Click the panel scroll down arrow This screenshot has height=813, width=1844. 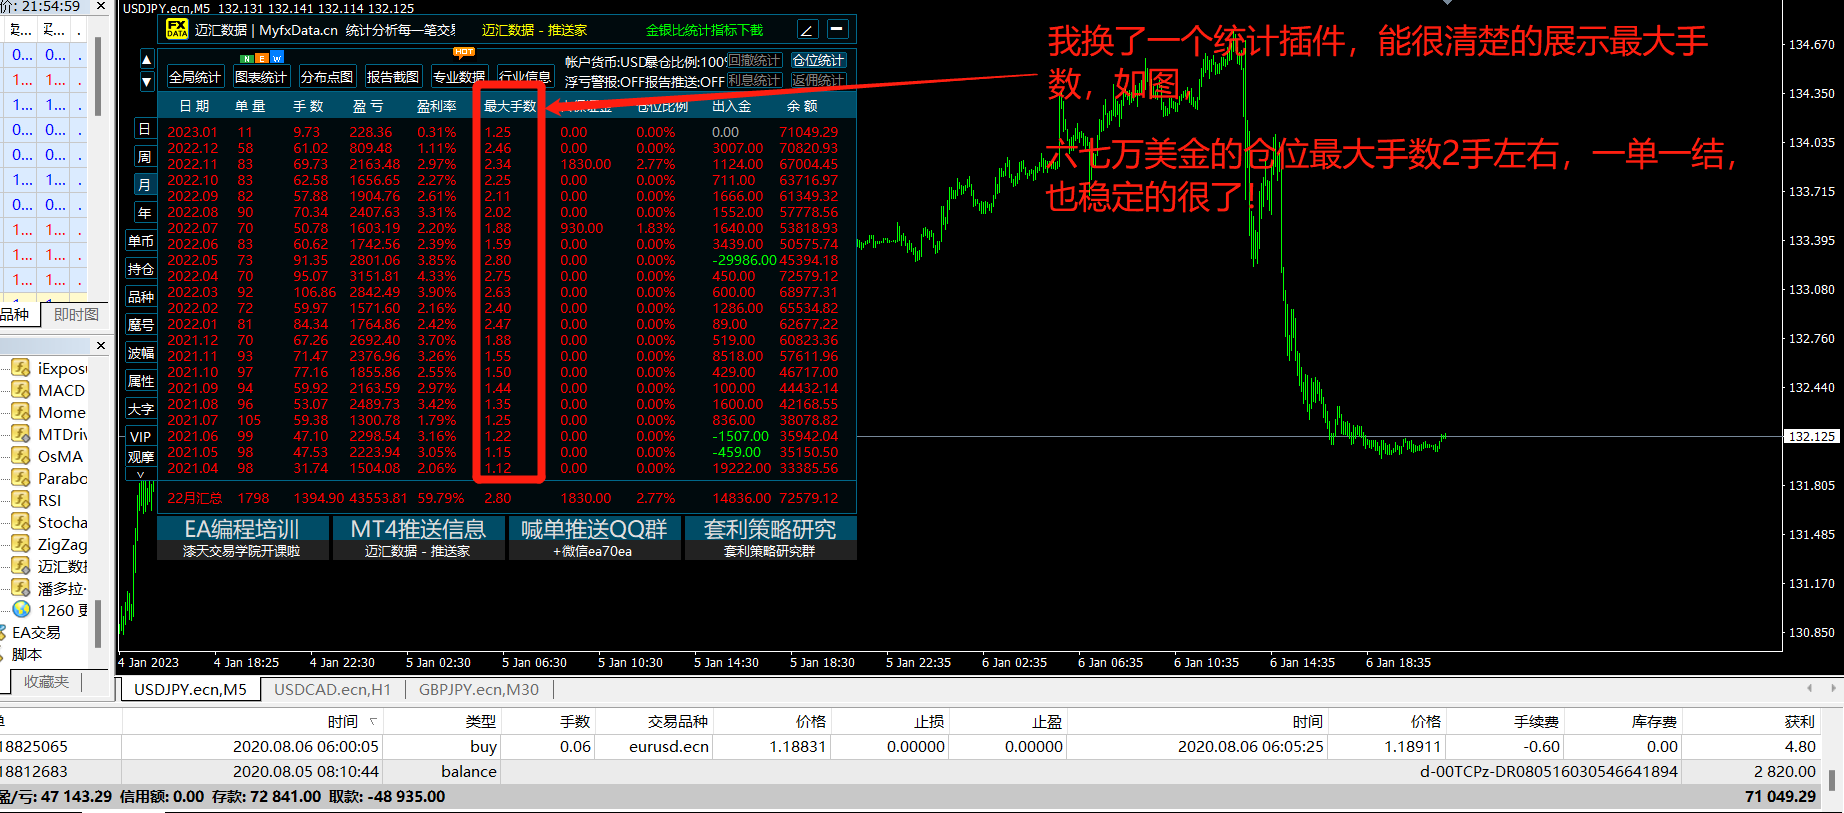click(x=147, y=81)
